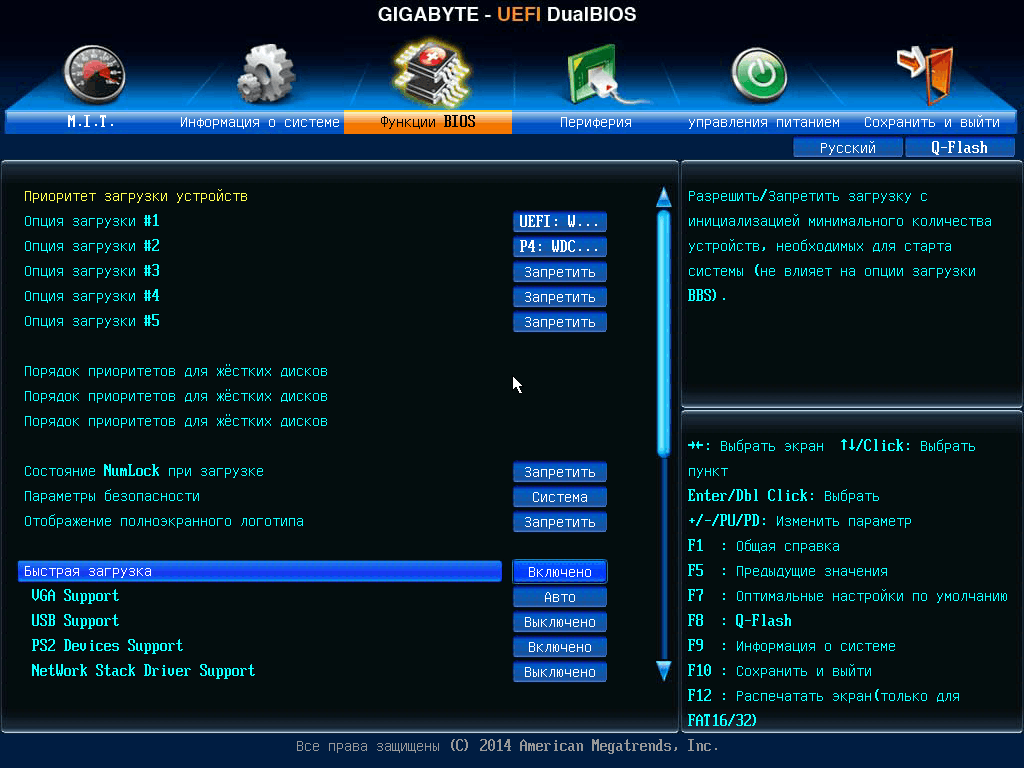Click the exit door icon
Image resolution: width=1024 pixels, height=768 pixels.
[x=926, y=74]
